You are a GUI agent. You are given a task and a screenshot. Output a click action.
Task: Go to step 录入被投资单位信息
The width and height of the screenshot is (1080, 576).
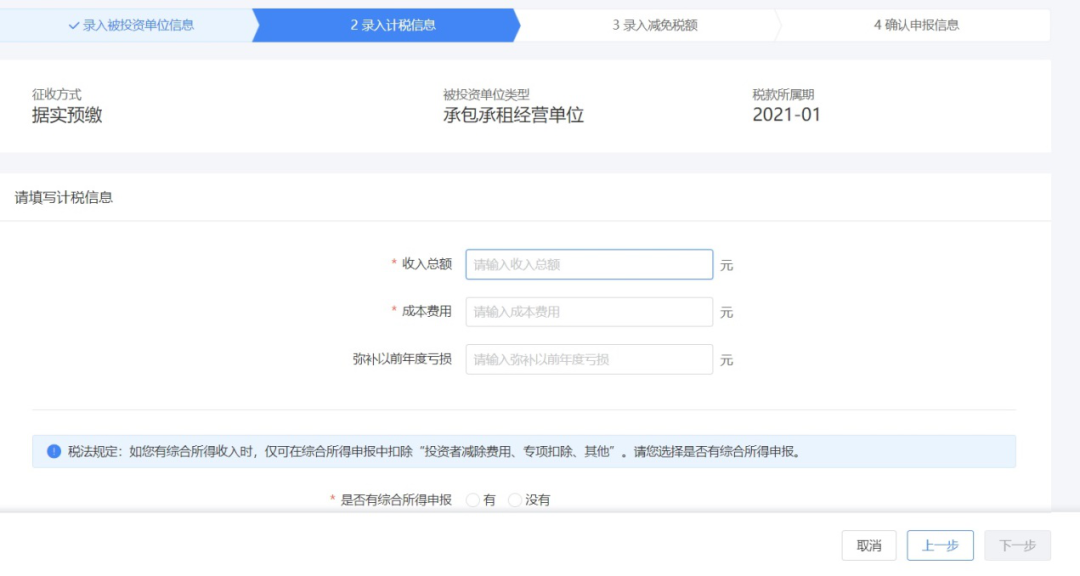tap(131, 25)
